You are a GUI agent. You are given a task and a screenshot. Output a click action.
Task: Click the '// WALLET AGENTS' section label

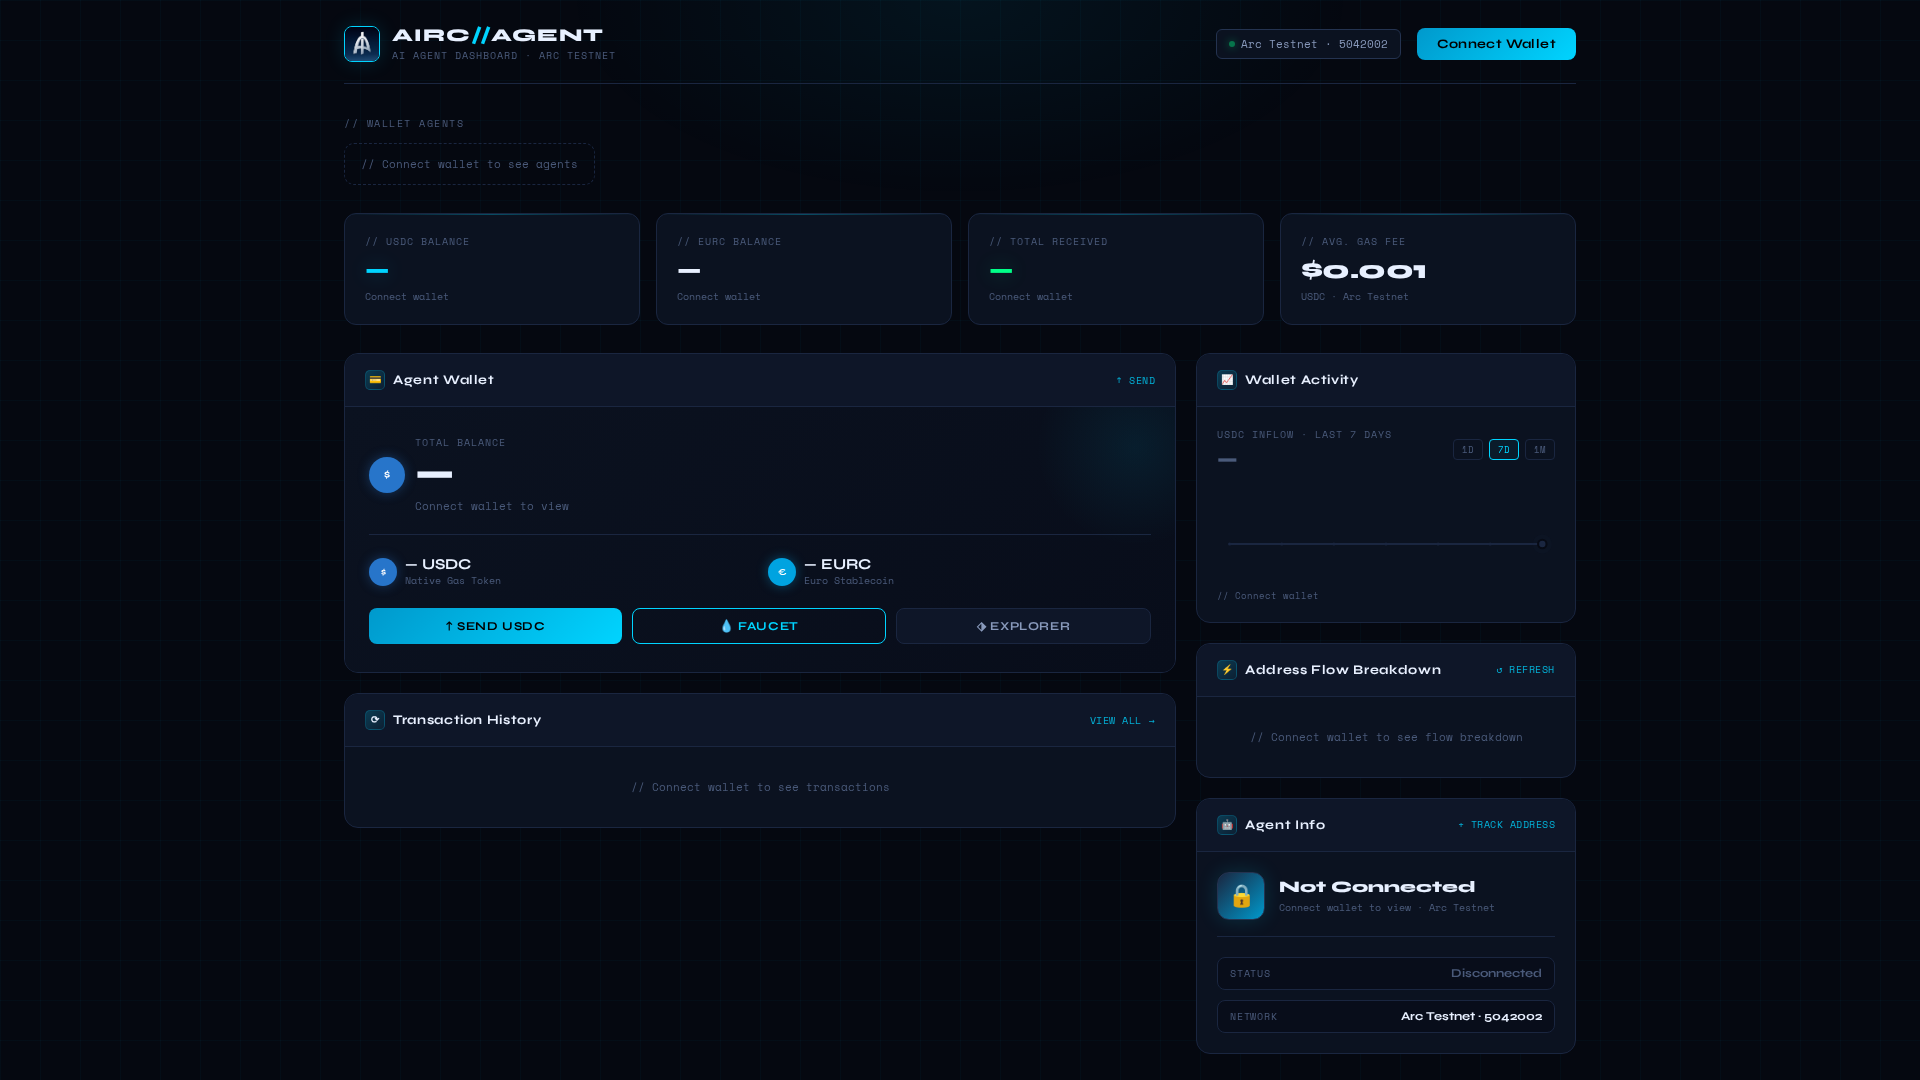coord(404,124)
